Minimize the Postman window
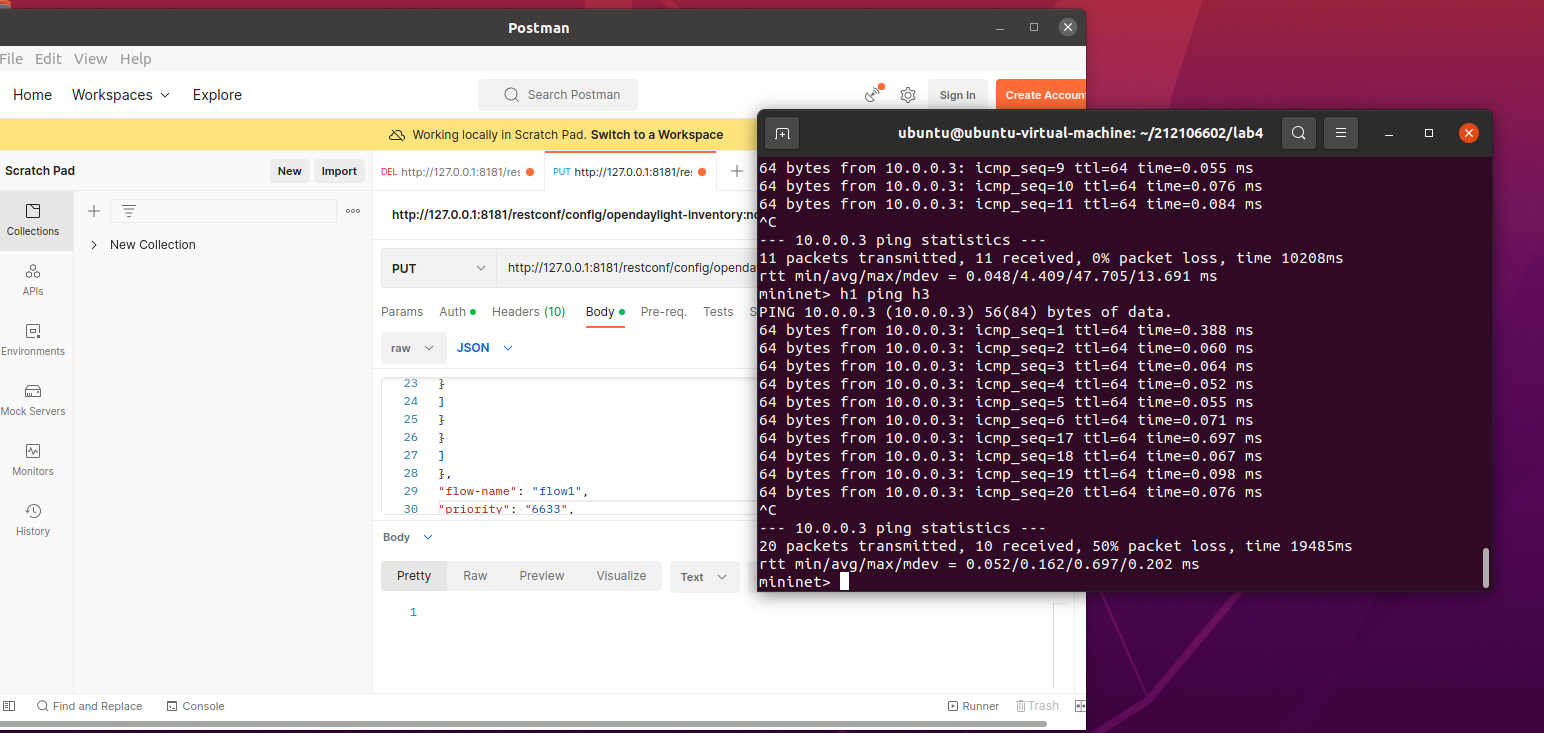The height and width of the screenshot is (733, 1544). (x=998, y=27)
